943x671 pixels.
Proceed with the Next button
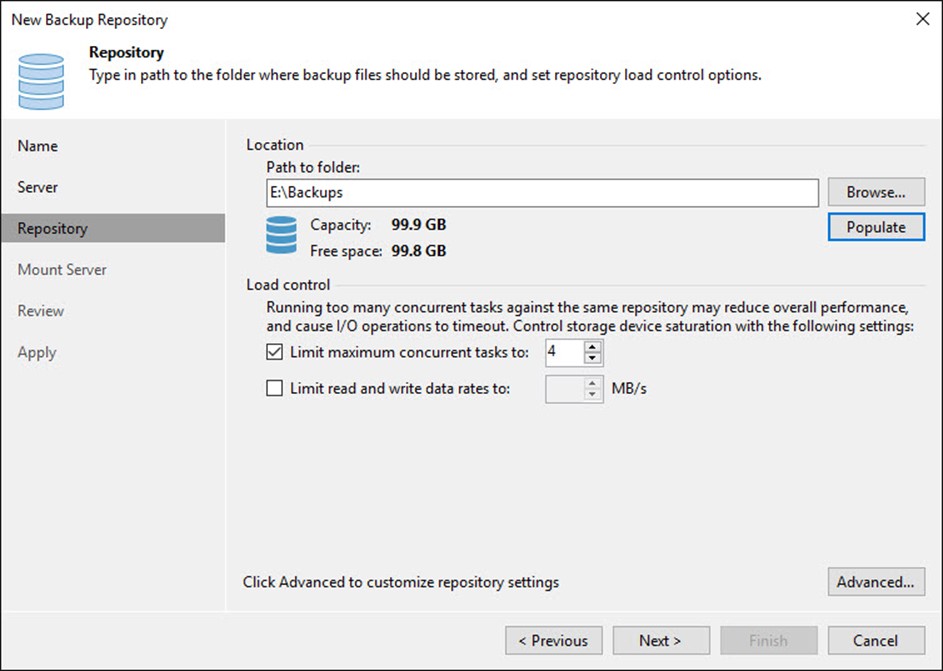click(660, 641)
